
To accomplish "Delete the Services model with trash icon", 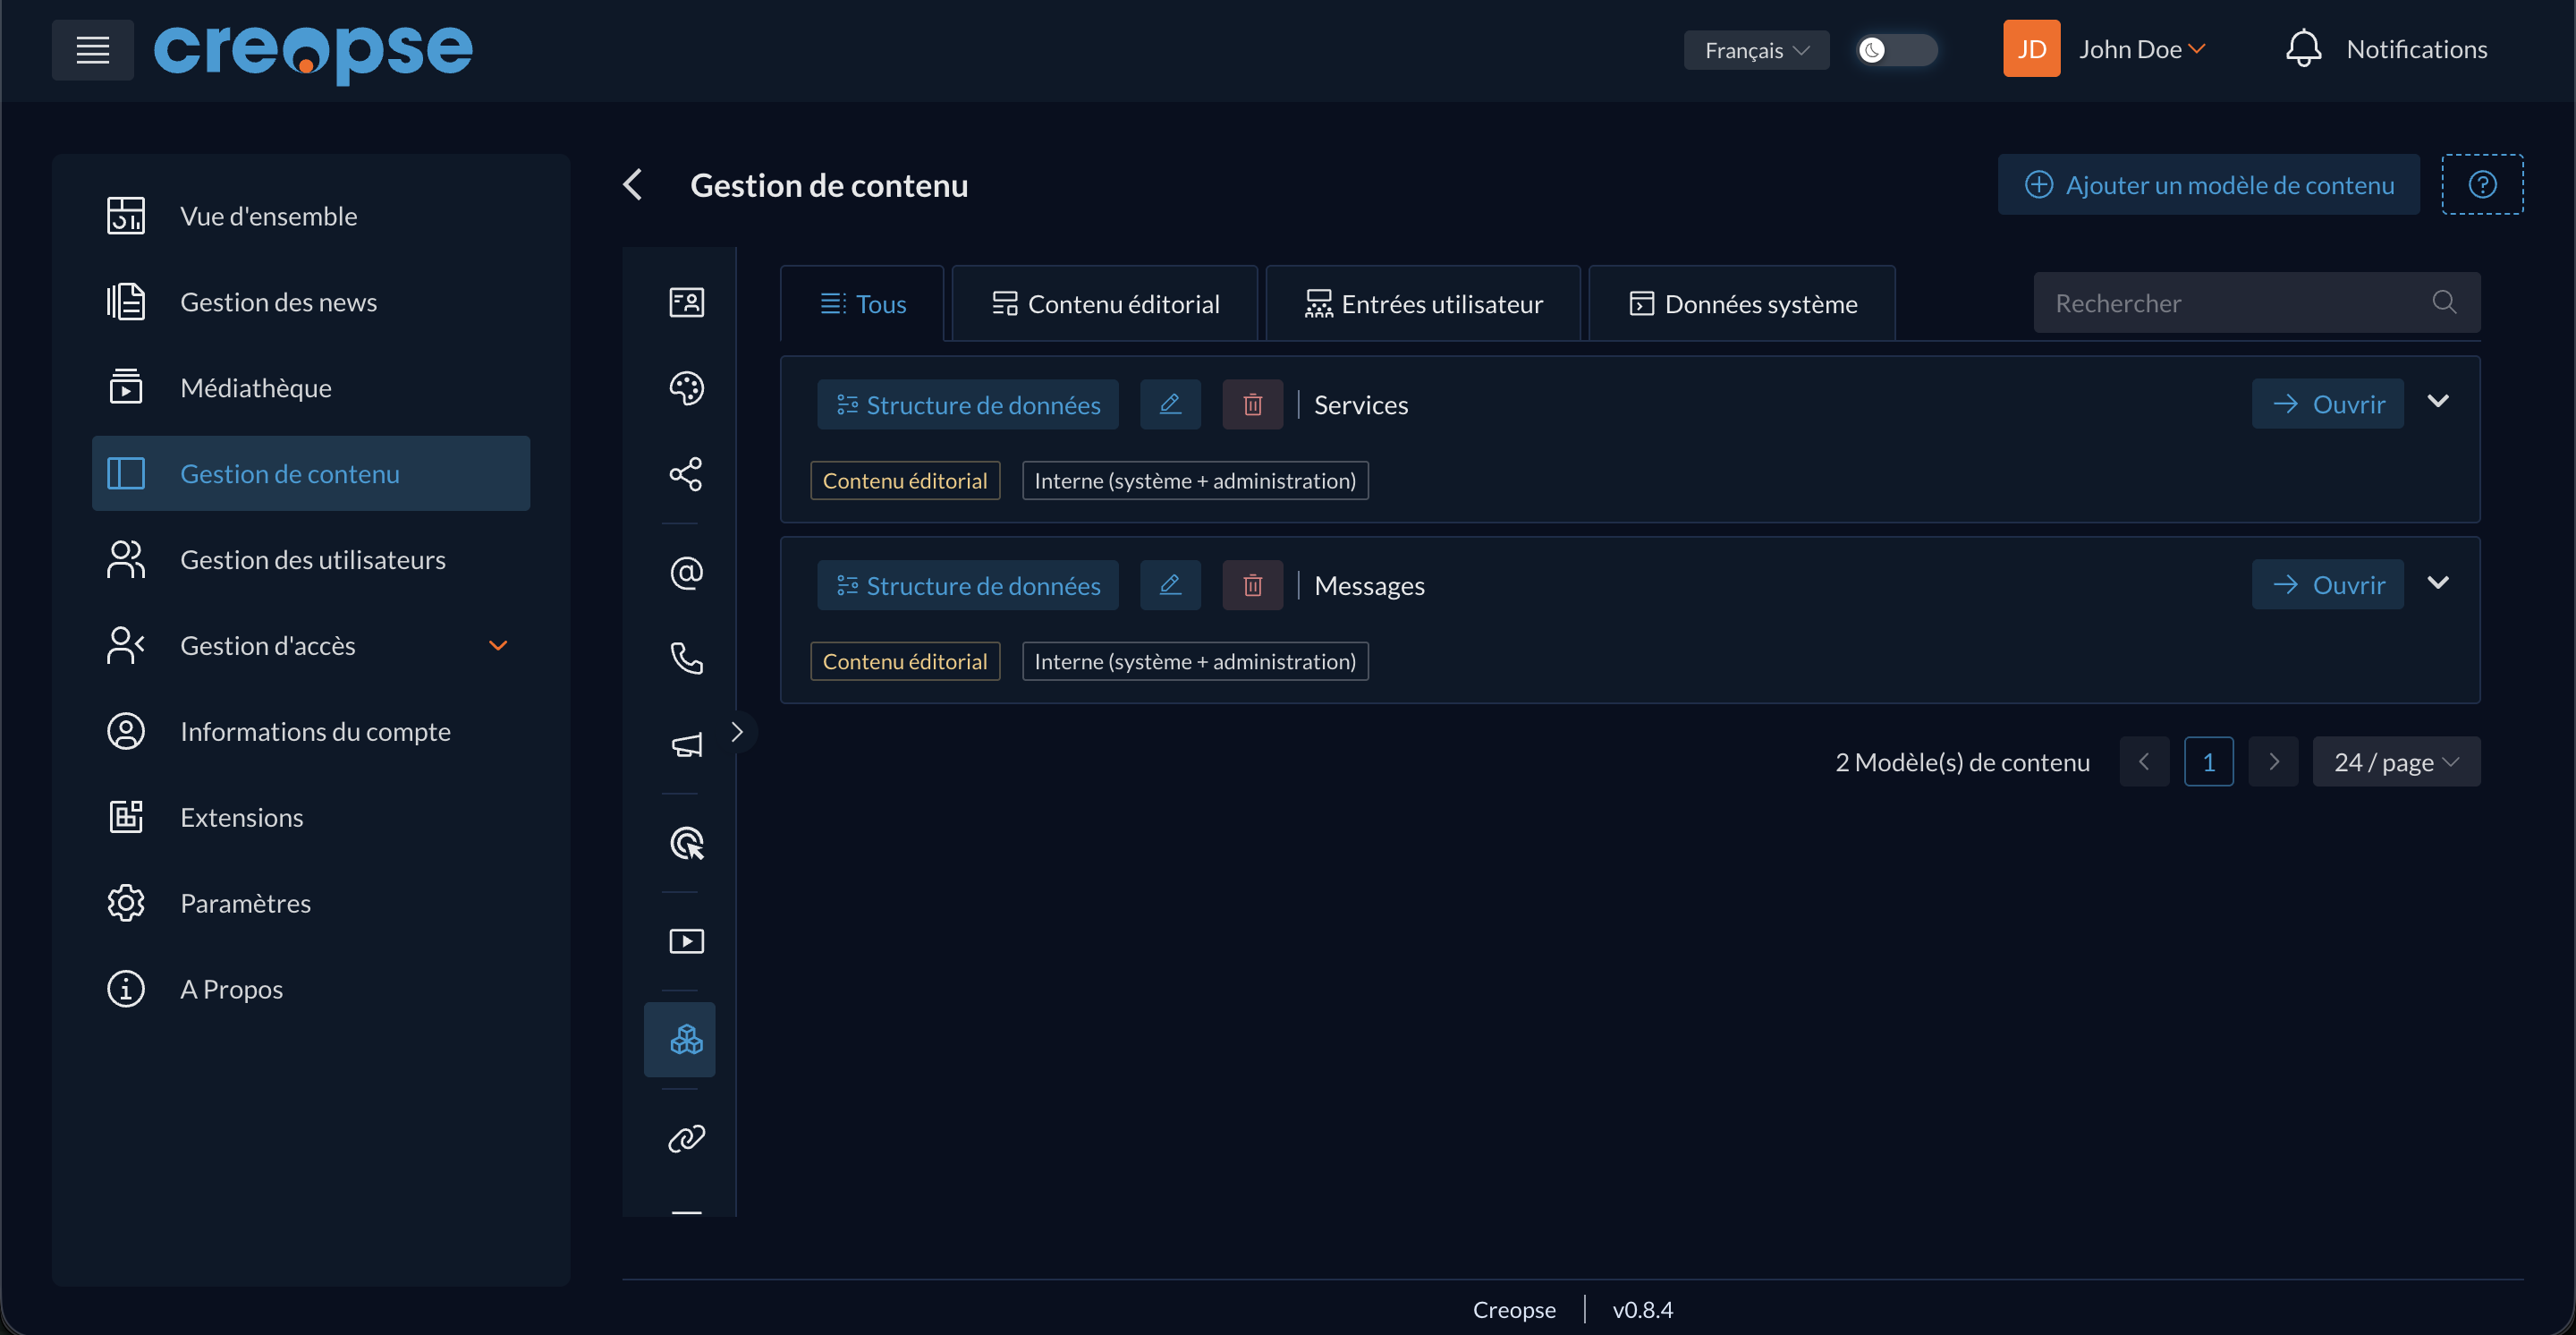I will point(1252,405).
